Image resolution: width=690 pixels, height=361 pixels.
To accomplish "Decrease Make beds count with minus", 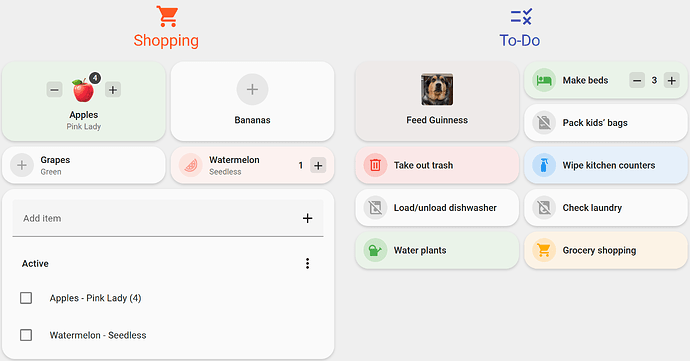I will 637,80.
